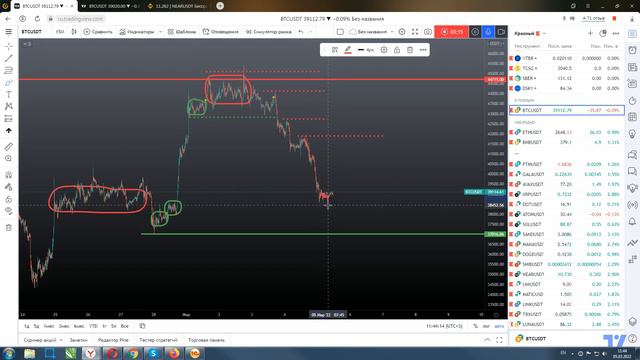Stop the red recording timer button
Image resolution: width=640 pixels, height=360 pixels.
[x=452, y=31]
